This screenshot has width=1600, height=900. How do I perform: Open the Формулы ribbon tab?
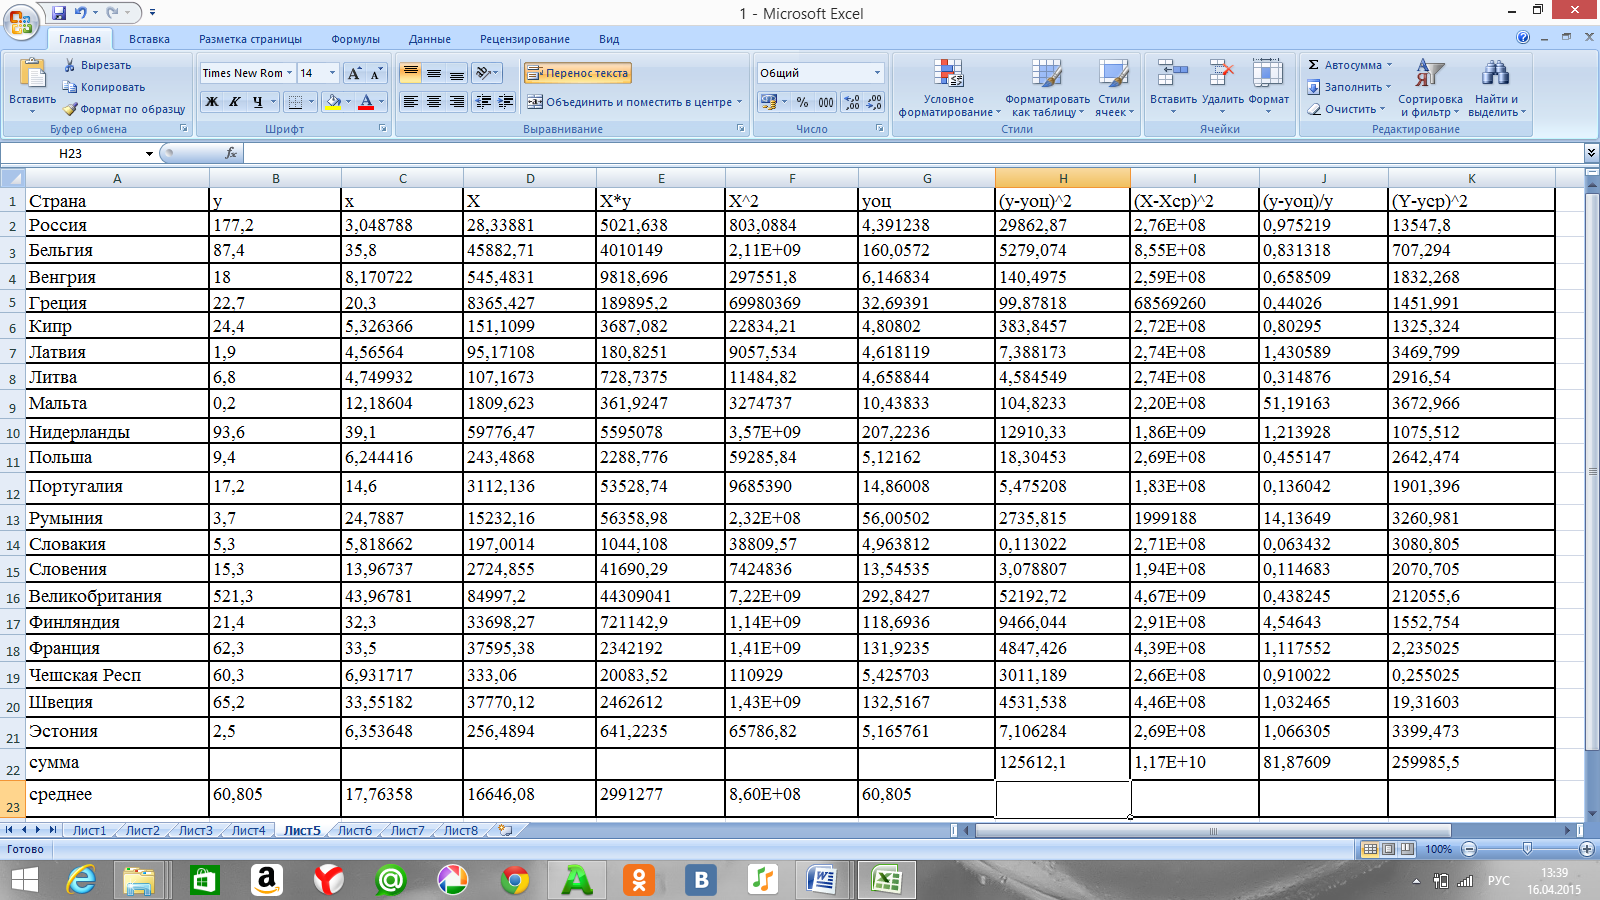pyautogui.click(x=355, y=39)
